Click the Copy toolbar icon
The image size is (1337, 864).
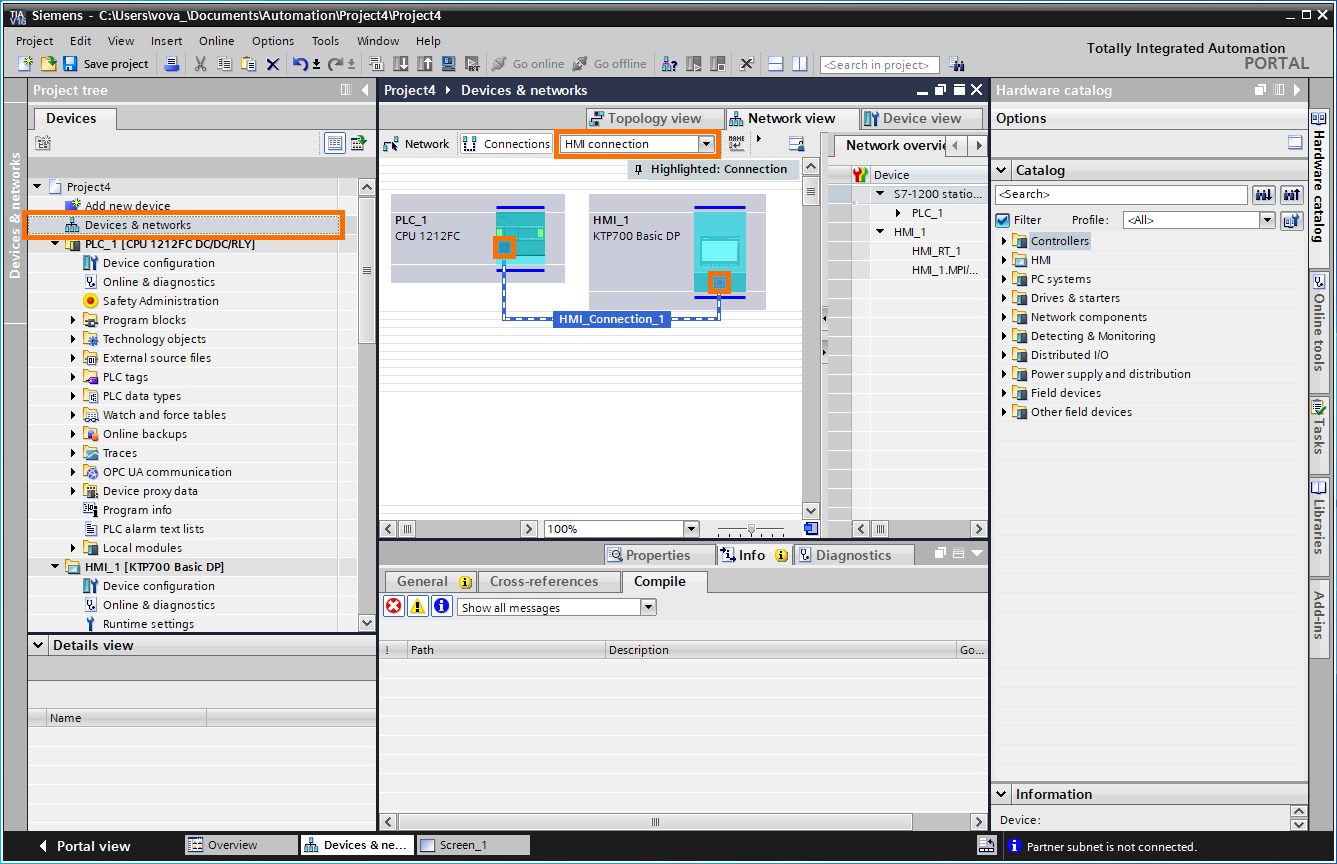point(224,64)
